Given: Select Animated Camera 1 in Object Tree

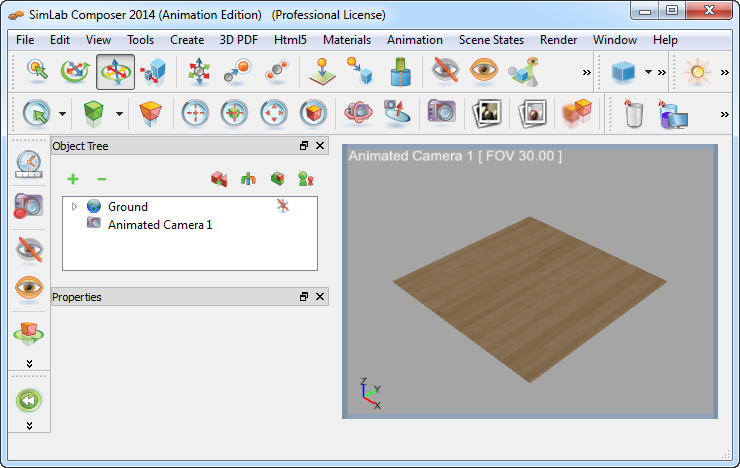Looking at the screenshot, I should (160, 225).
